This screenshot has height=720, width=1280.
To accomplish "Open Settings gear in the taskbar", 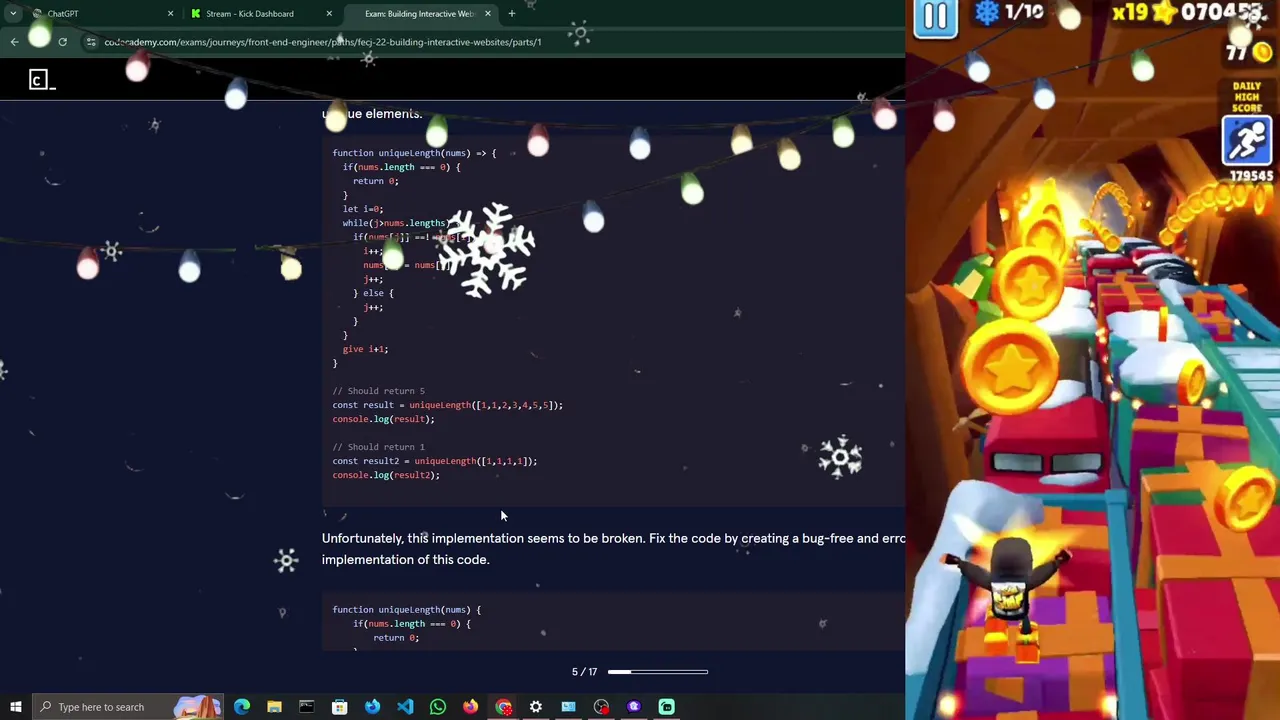I will tap(536, 707).
